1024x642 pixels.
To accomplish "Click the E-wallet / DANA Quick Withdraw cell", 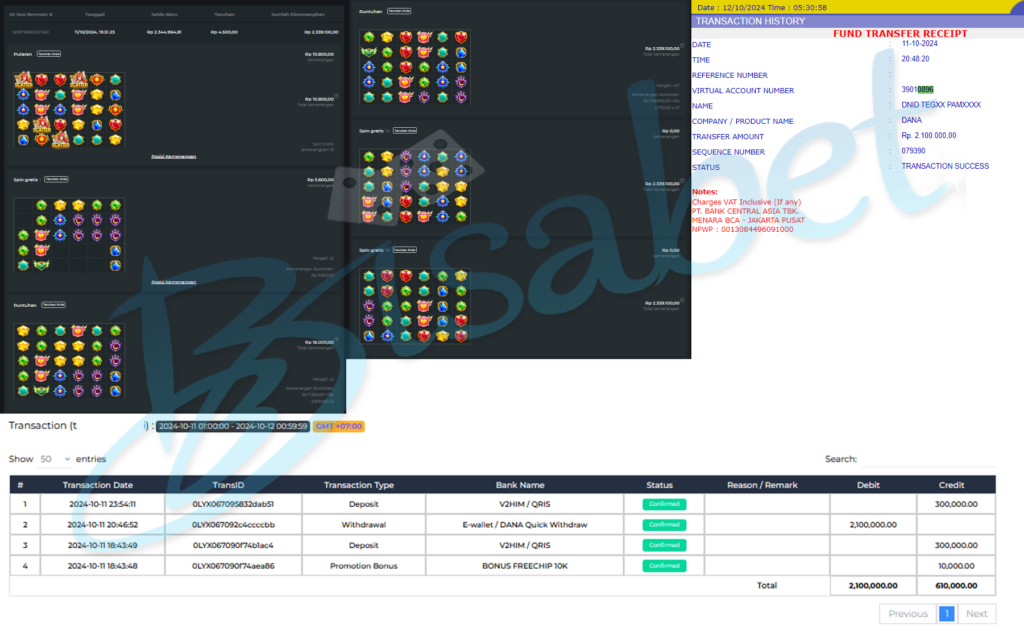I will [x=525, y=525].
